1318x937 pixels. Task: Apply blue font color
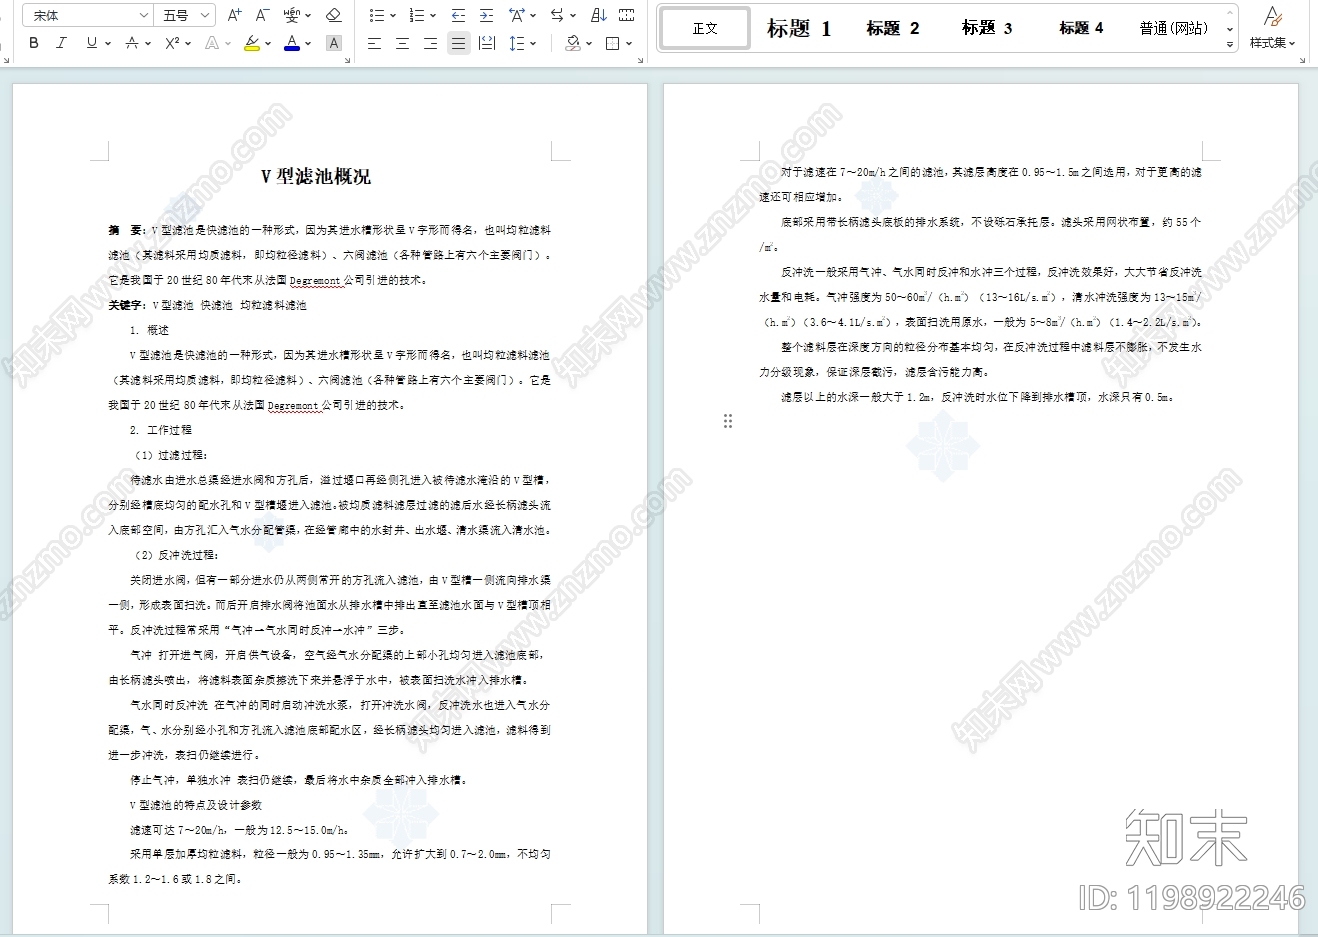(x=291, y=43)
